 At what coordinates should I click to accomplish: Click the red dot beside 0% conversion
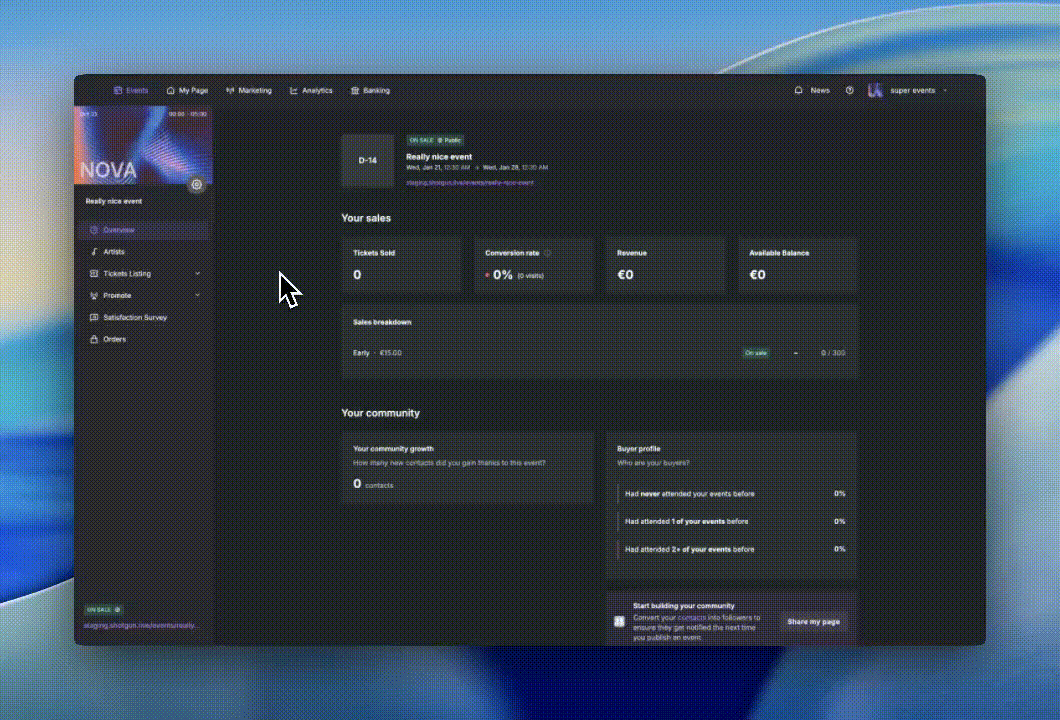pos(487,275)
